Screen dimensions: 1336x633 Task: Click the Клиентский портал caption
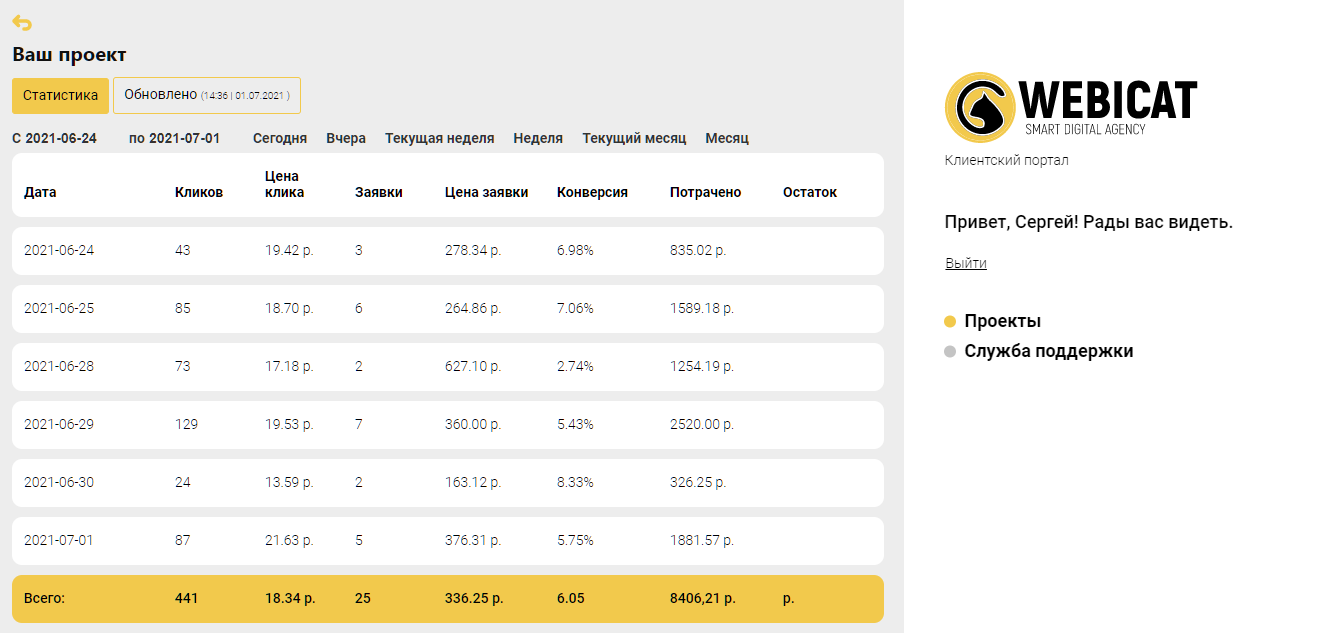1006,160
